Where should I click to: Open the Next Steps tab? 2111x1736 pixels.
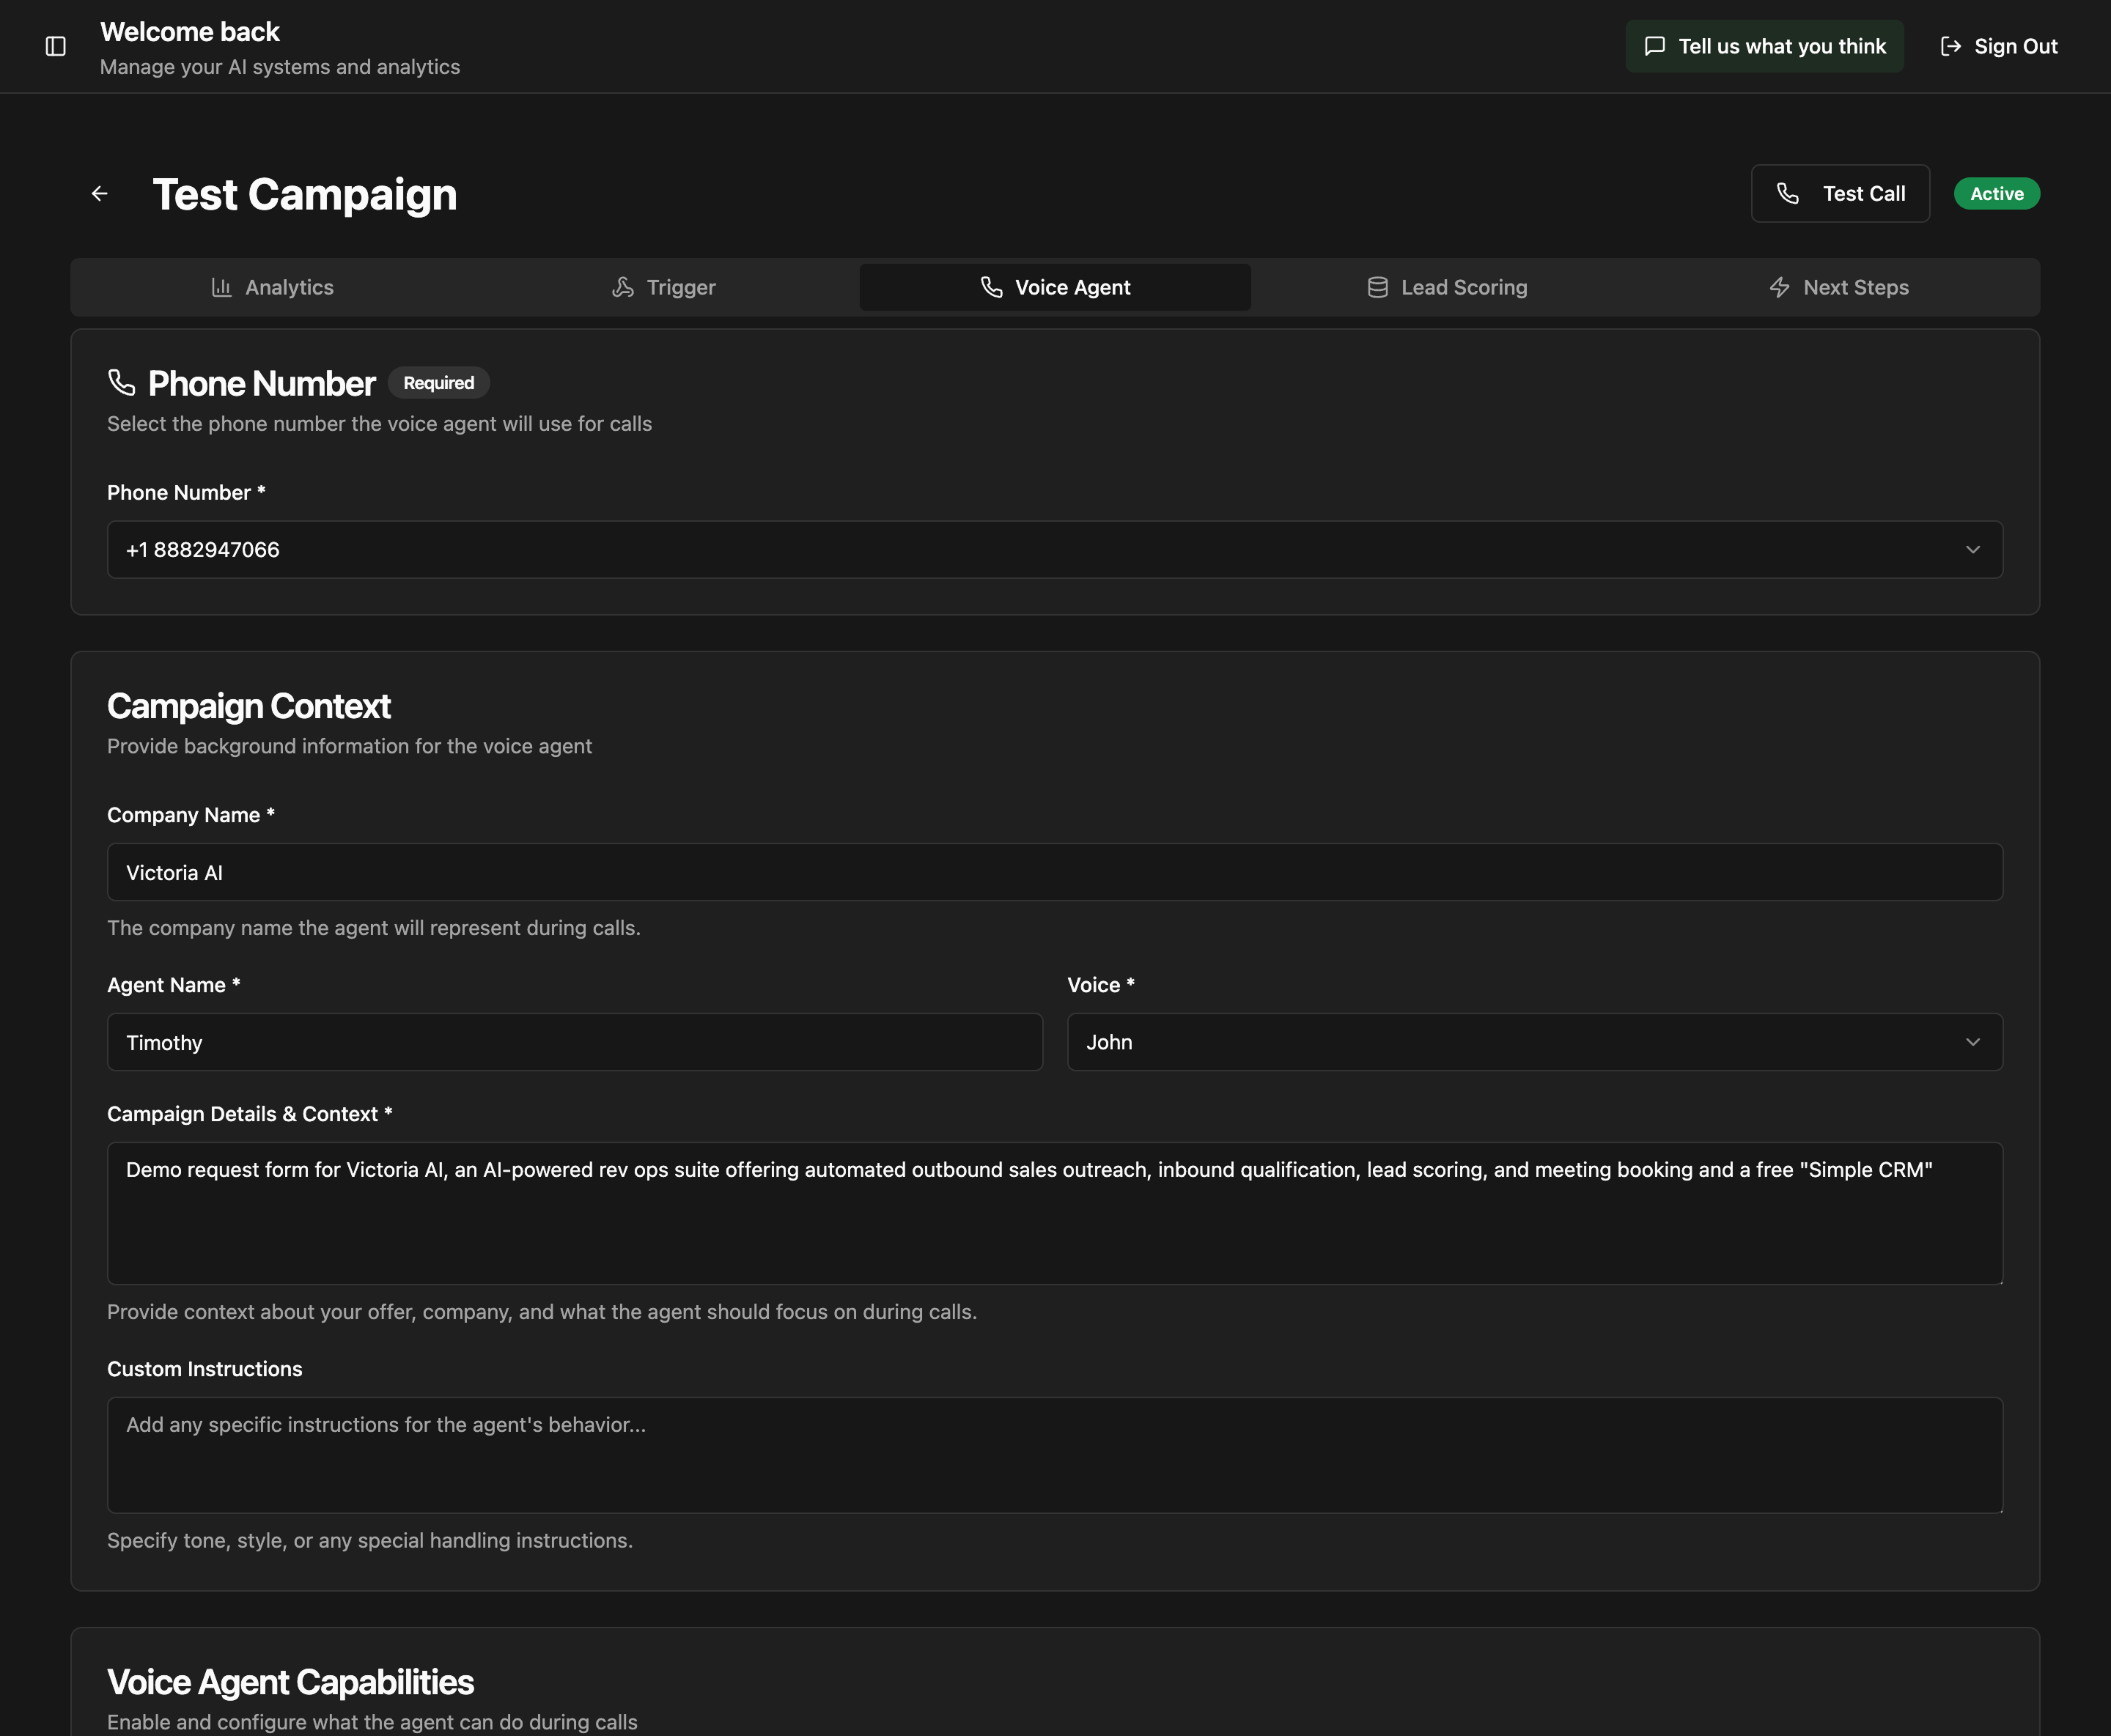1855,288
